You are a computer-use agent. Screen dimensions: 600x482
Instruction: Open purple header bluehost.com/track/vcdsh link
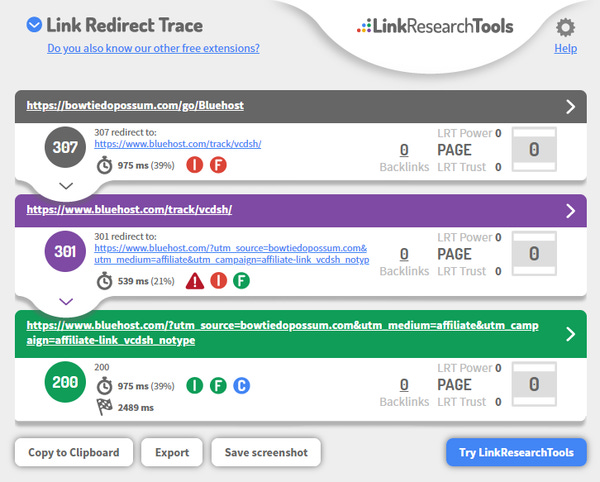pos(129,210)
